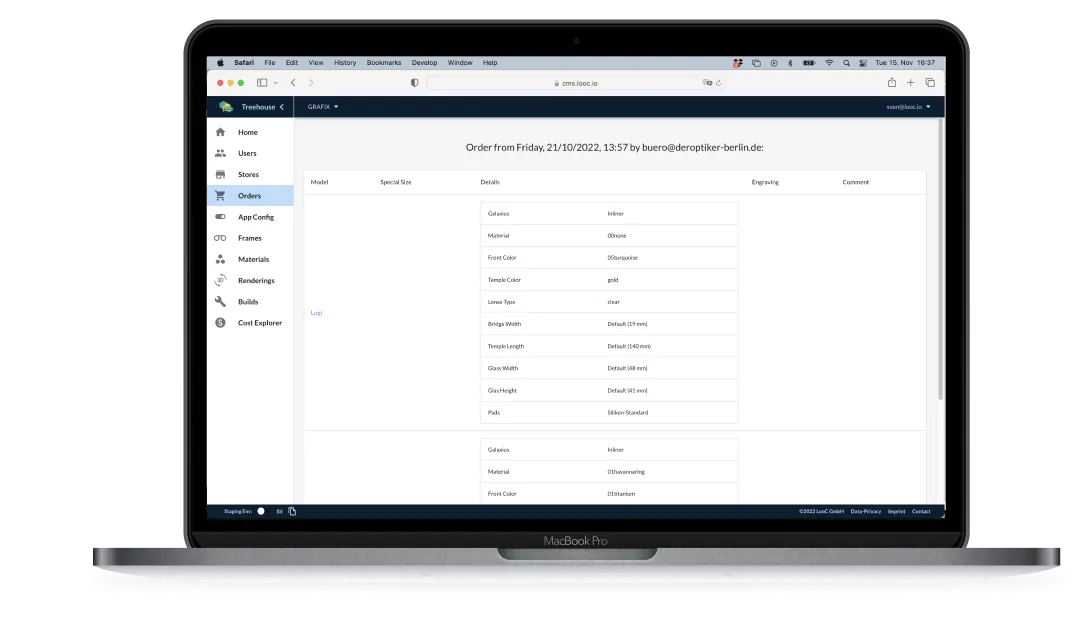1092x618 pixels.
Task: Open the Logi model link
Action: point(316,313)
